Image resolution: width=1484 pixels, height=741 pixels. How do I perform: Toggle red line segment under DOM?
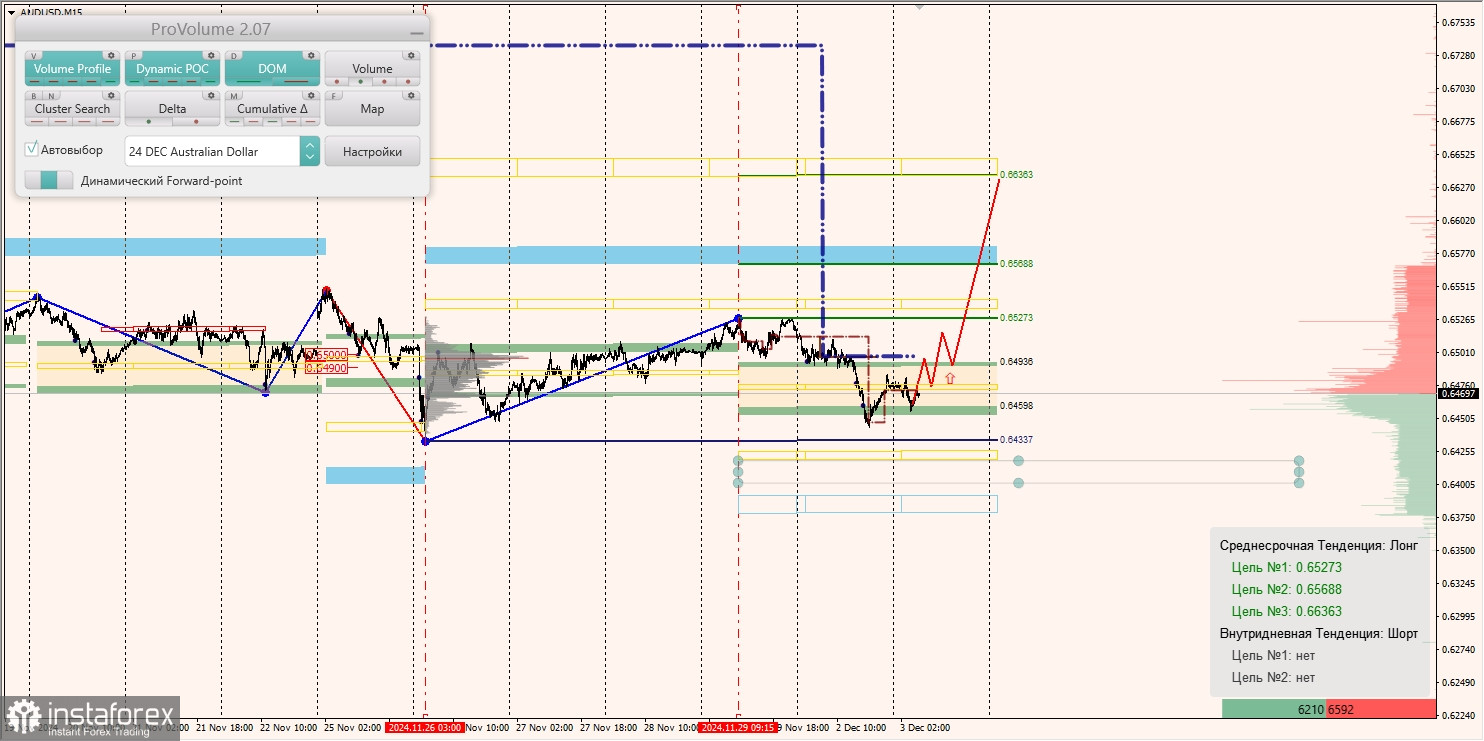click(296, 81)
